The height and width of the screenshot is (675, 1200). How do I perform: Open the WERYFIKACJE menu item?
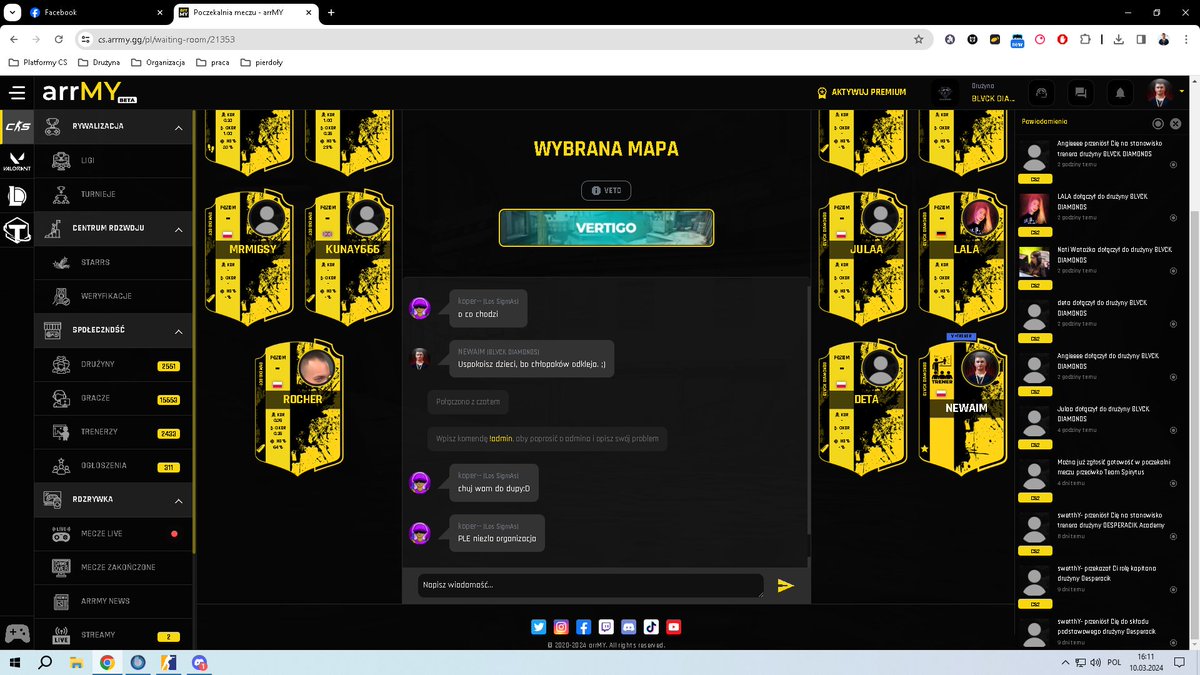point(112,296)
